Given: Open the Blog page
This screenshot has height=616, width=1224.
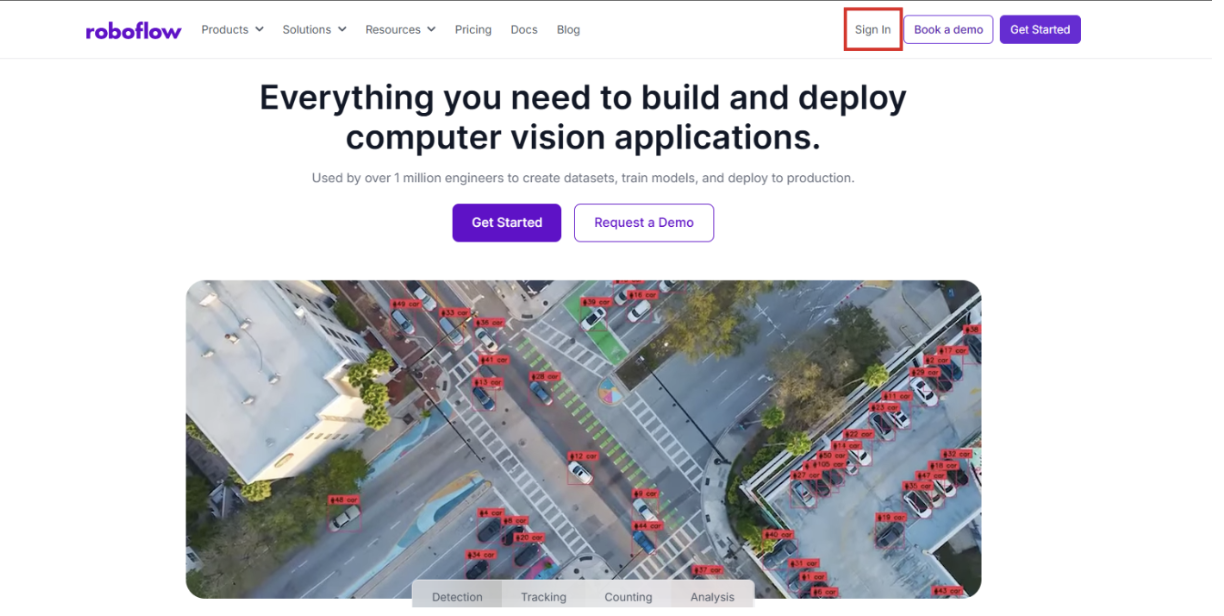Looking at the screenshot, I should [568, 30].
